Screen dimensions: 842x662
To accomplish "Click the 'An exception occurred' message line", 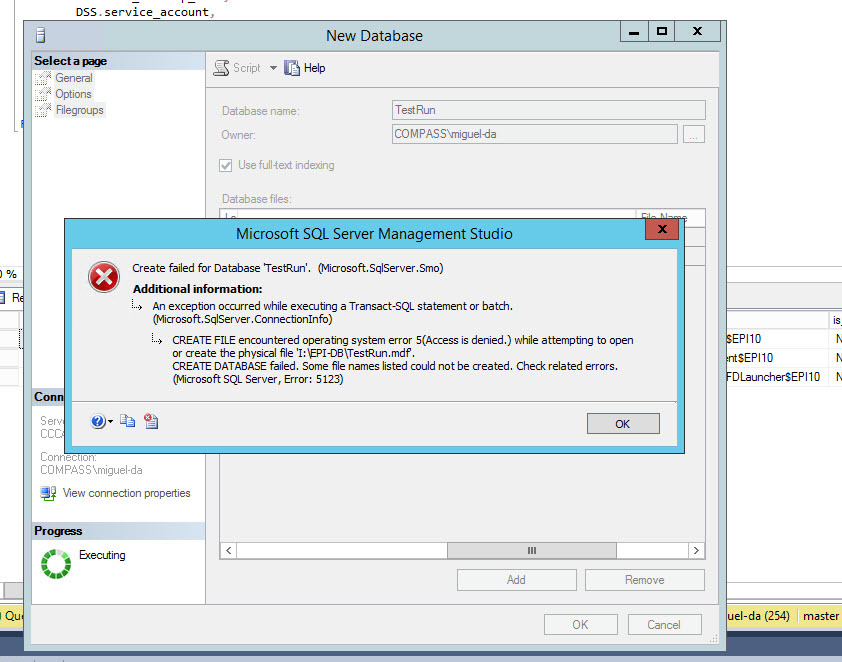I will [332, 306].
